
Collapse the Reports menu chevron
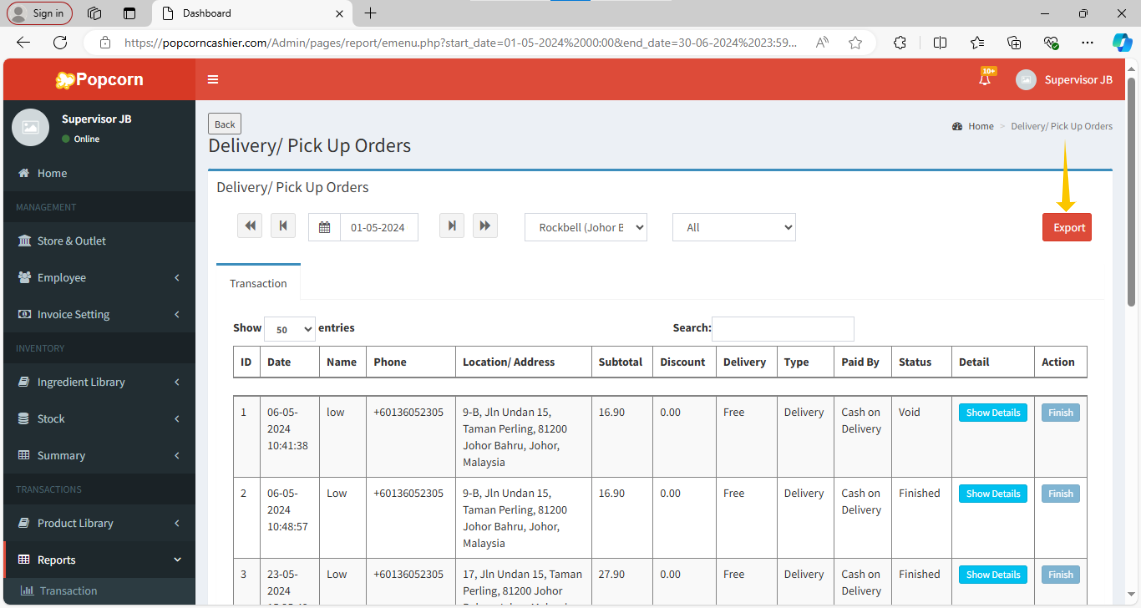(x=177, y=559)
